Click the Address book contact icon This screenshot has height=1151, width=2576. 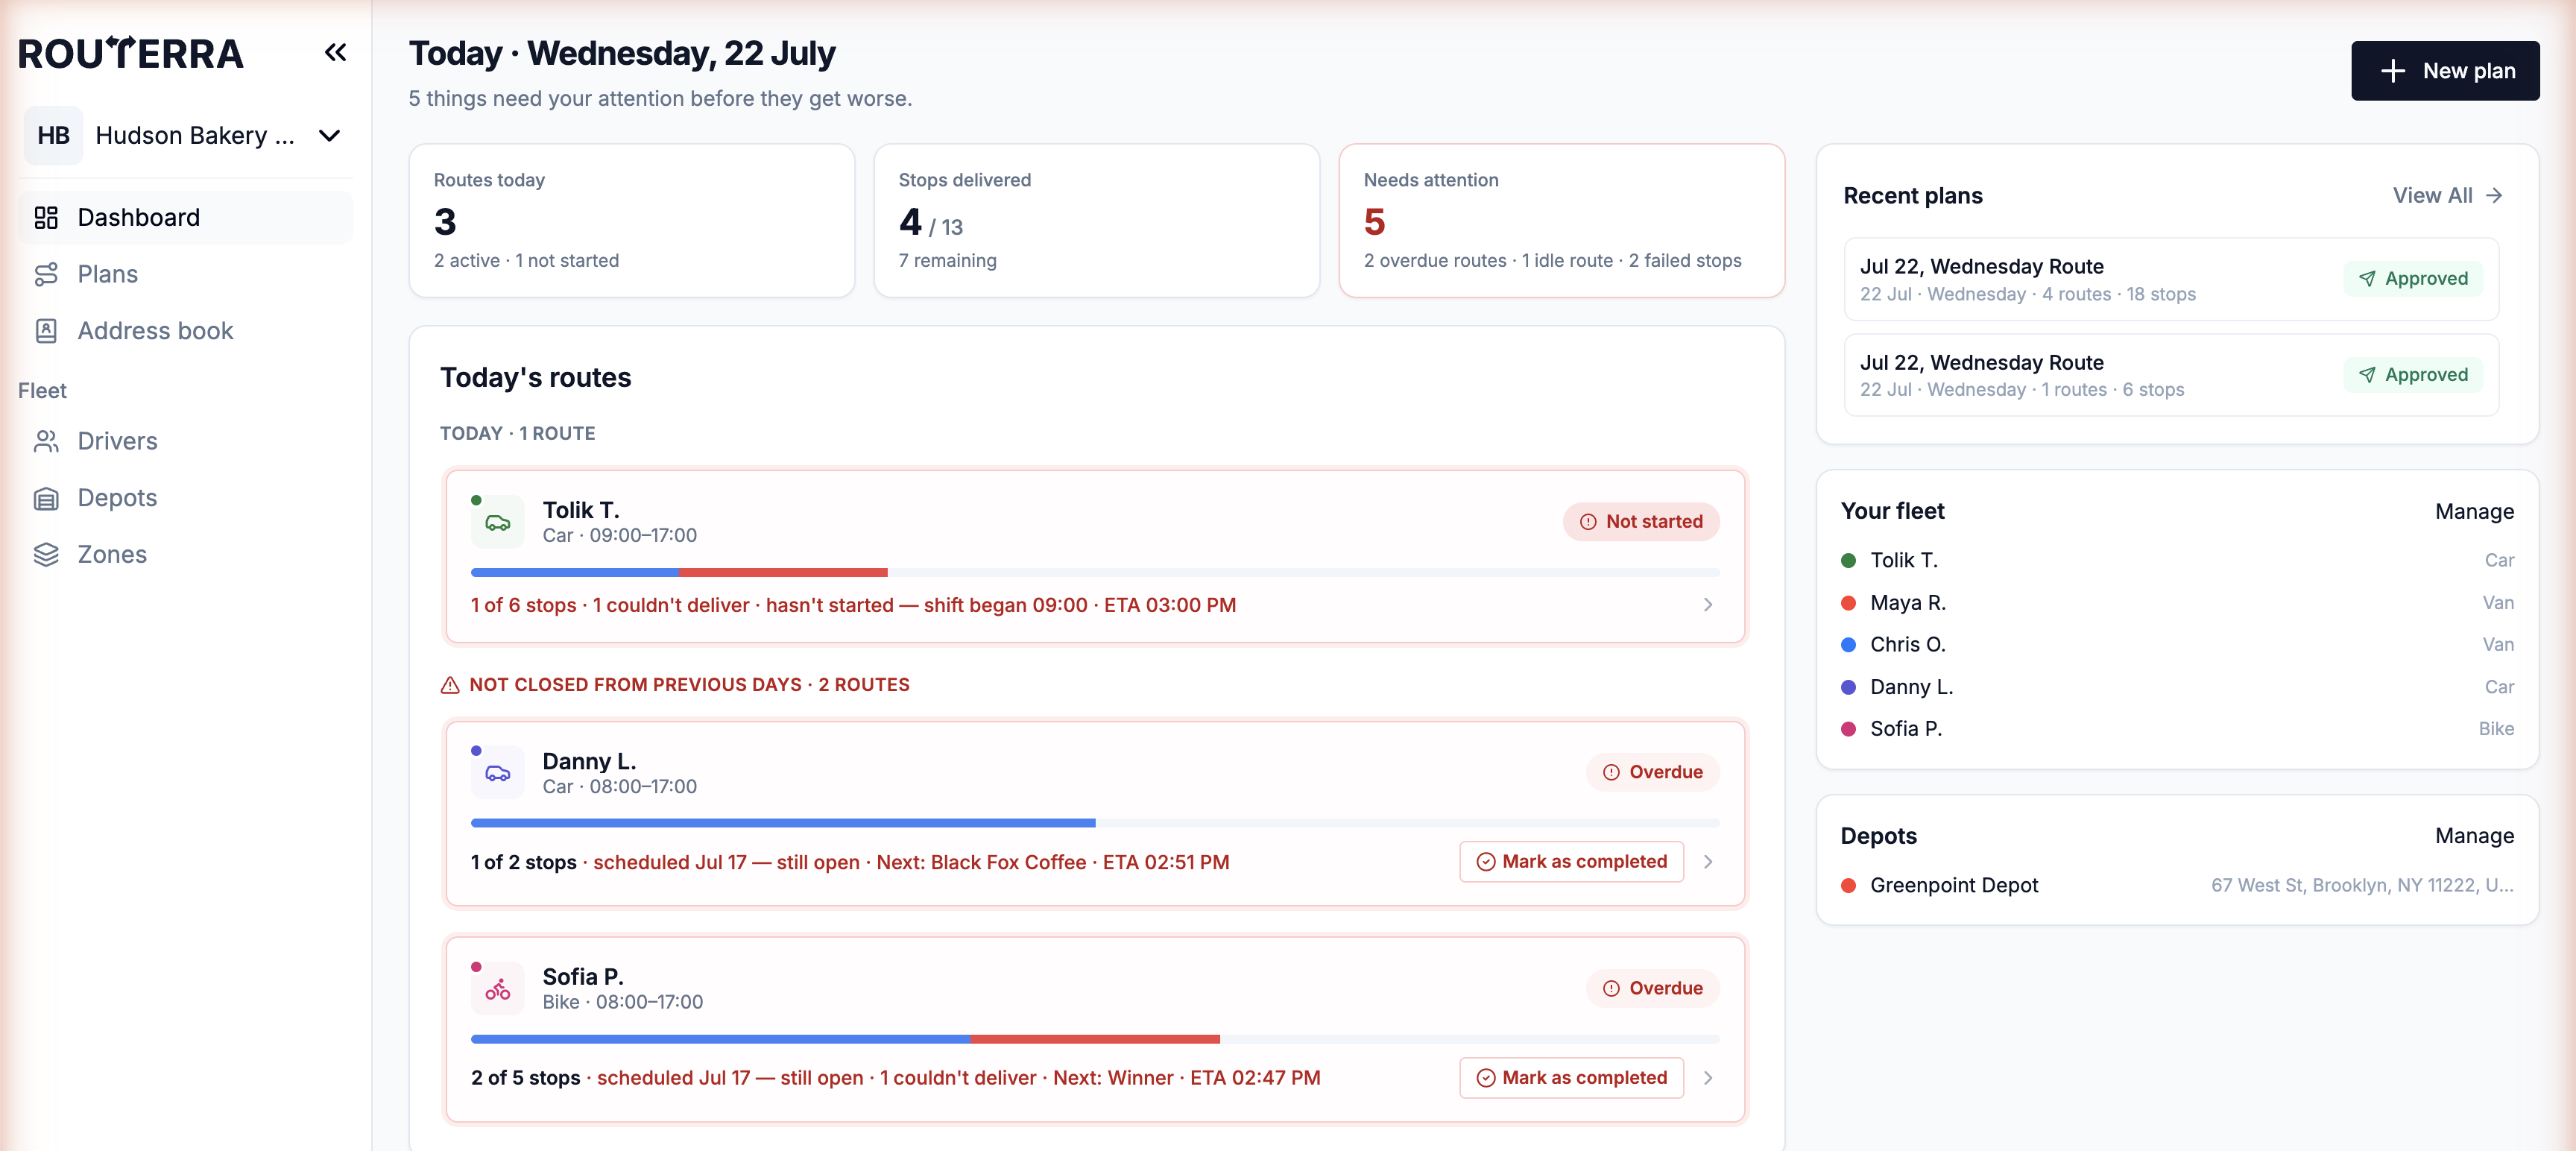(46, 331)
